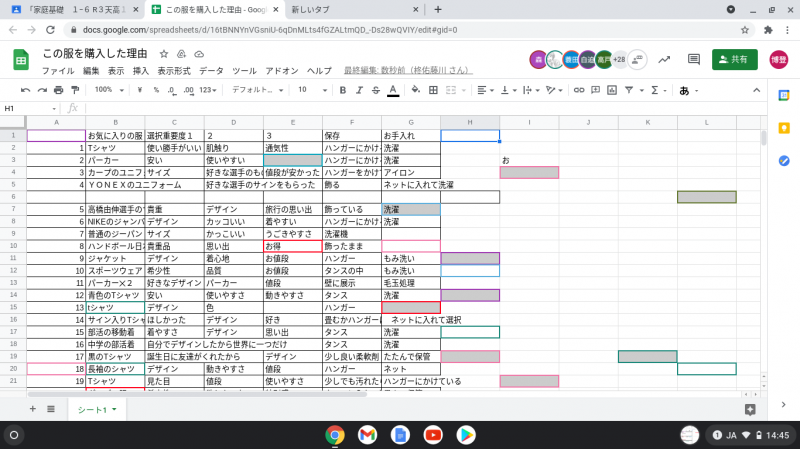Open the zoom 100% dropdown
Screen dimensions: 800x449
(108, 90)
